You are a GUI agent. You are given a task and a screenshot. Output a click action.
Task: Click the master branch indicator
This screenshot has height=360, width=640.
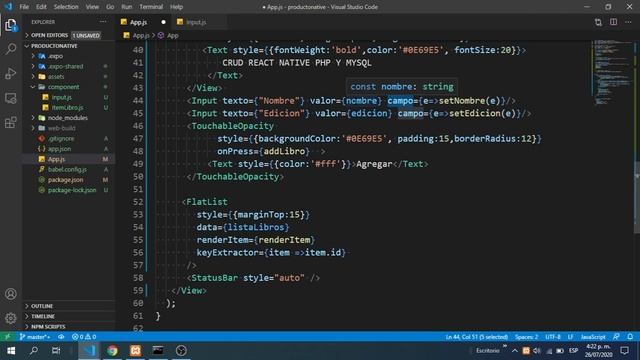pos(35,337)
